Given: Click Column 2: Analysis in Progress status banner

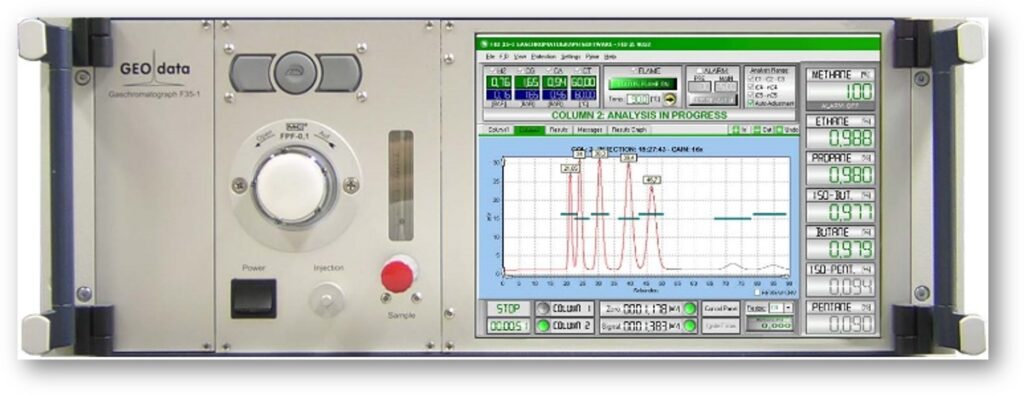Looking at the screenshot, I should click(x=639, y=115).
